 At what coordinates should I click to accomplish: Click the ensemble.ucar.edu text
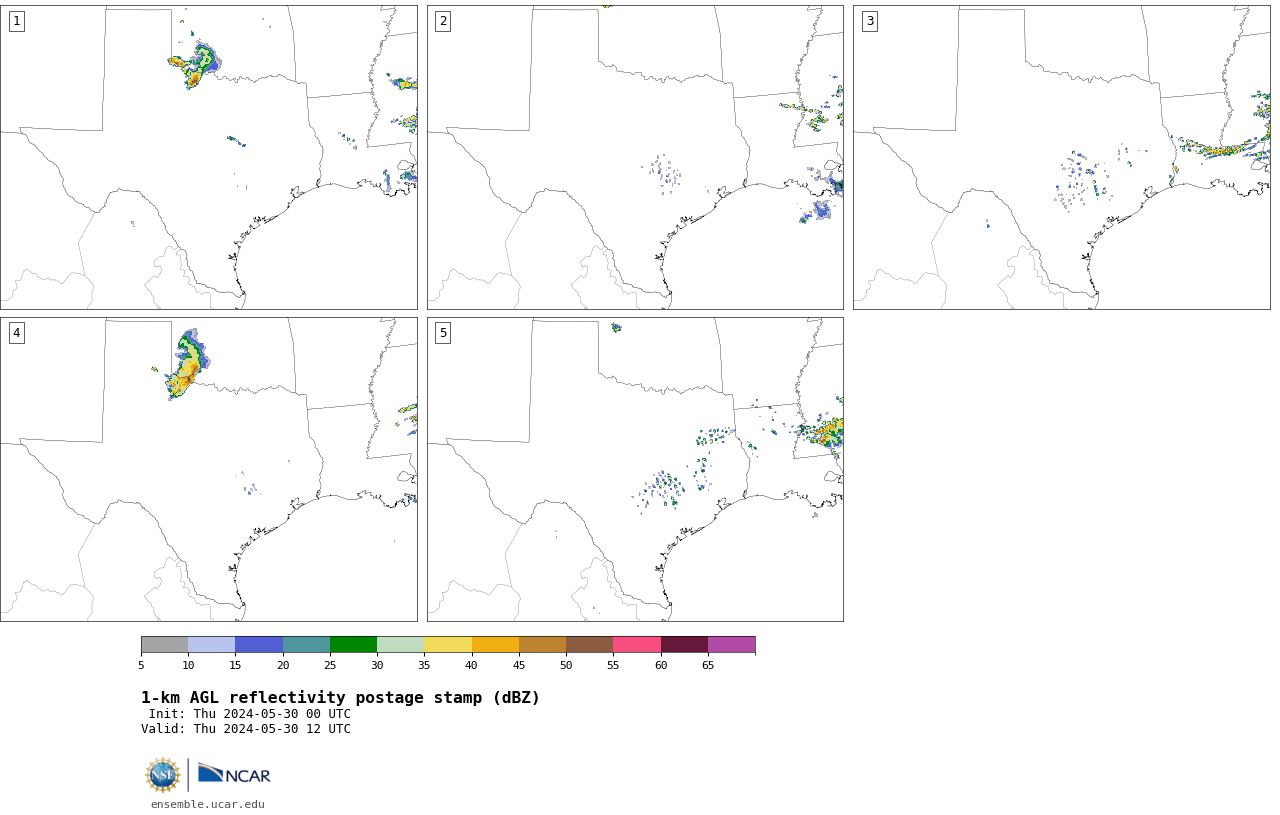tap(208, 804)
